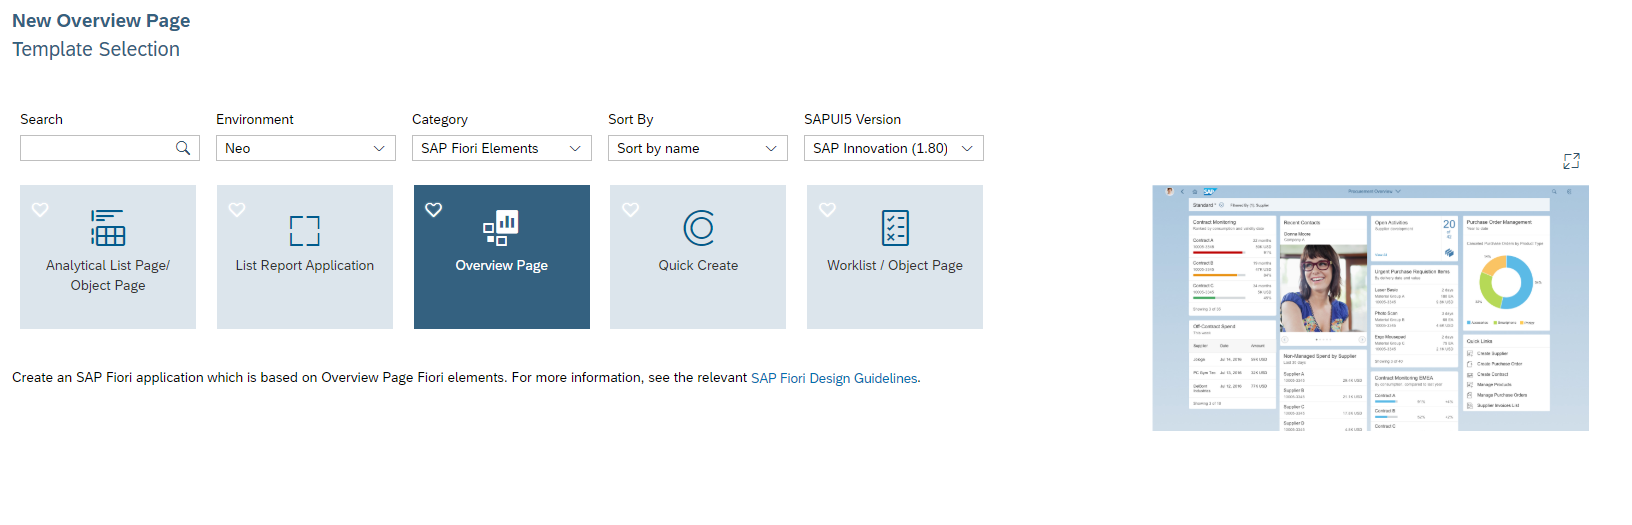
Task: Click the search magnifier icon
Action: pyautogui.click(x=183, y=148)
